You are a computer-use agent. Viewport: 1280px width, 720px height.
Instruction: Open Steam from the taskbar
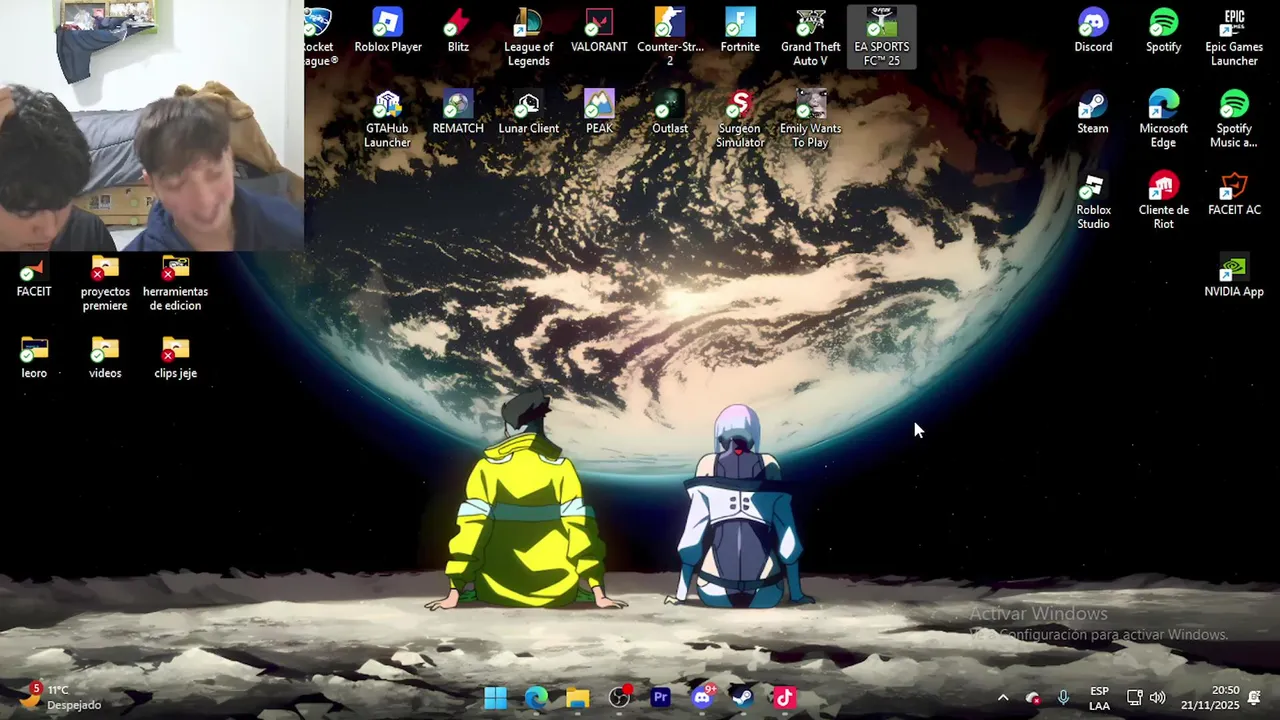pos(743,697)
